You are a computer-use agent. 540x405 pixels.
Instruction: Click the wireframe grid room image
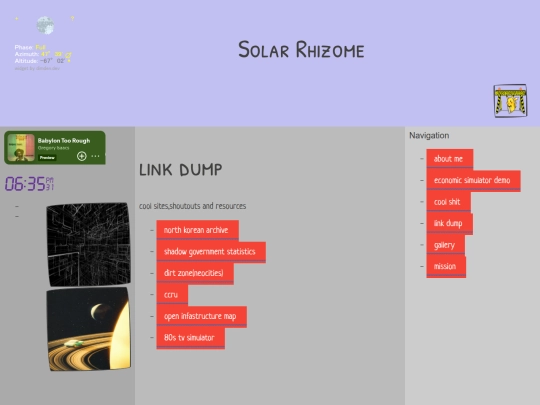(89, 244)
